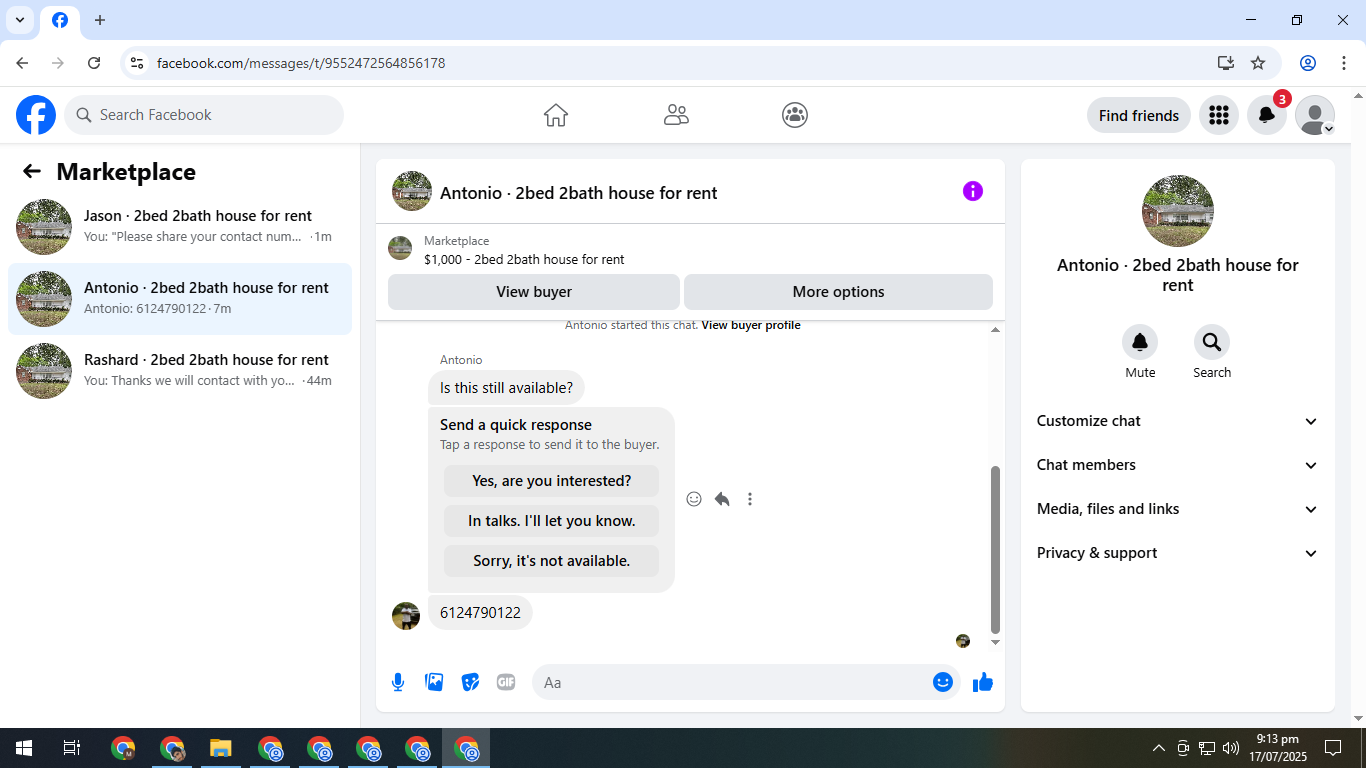The image size is (1366, 768).
Task: React to the message with smiley icon
Action: pyautogui.click(x=694, y=499)
